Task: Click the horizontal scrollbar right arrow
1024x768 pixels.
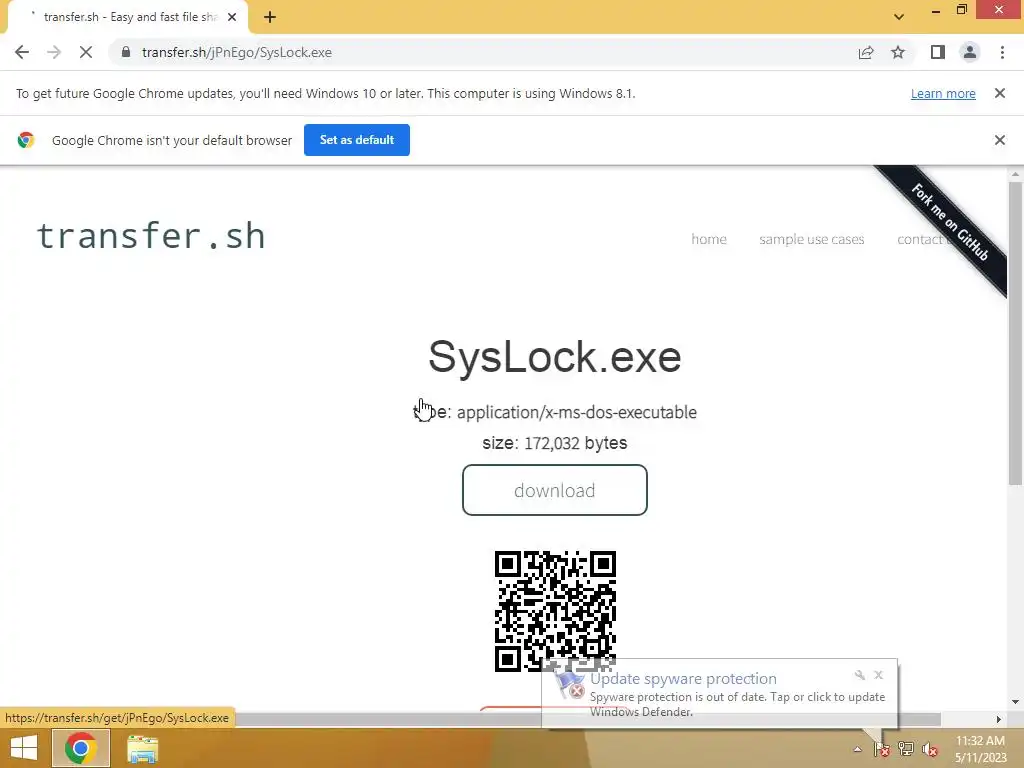Action: 999,719
